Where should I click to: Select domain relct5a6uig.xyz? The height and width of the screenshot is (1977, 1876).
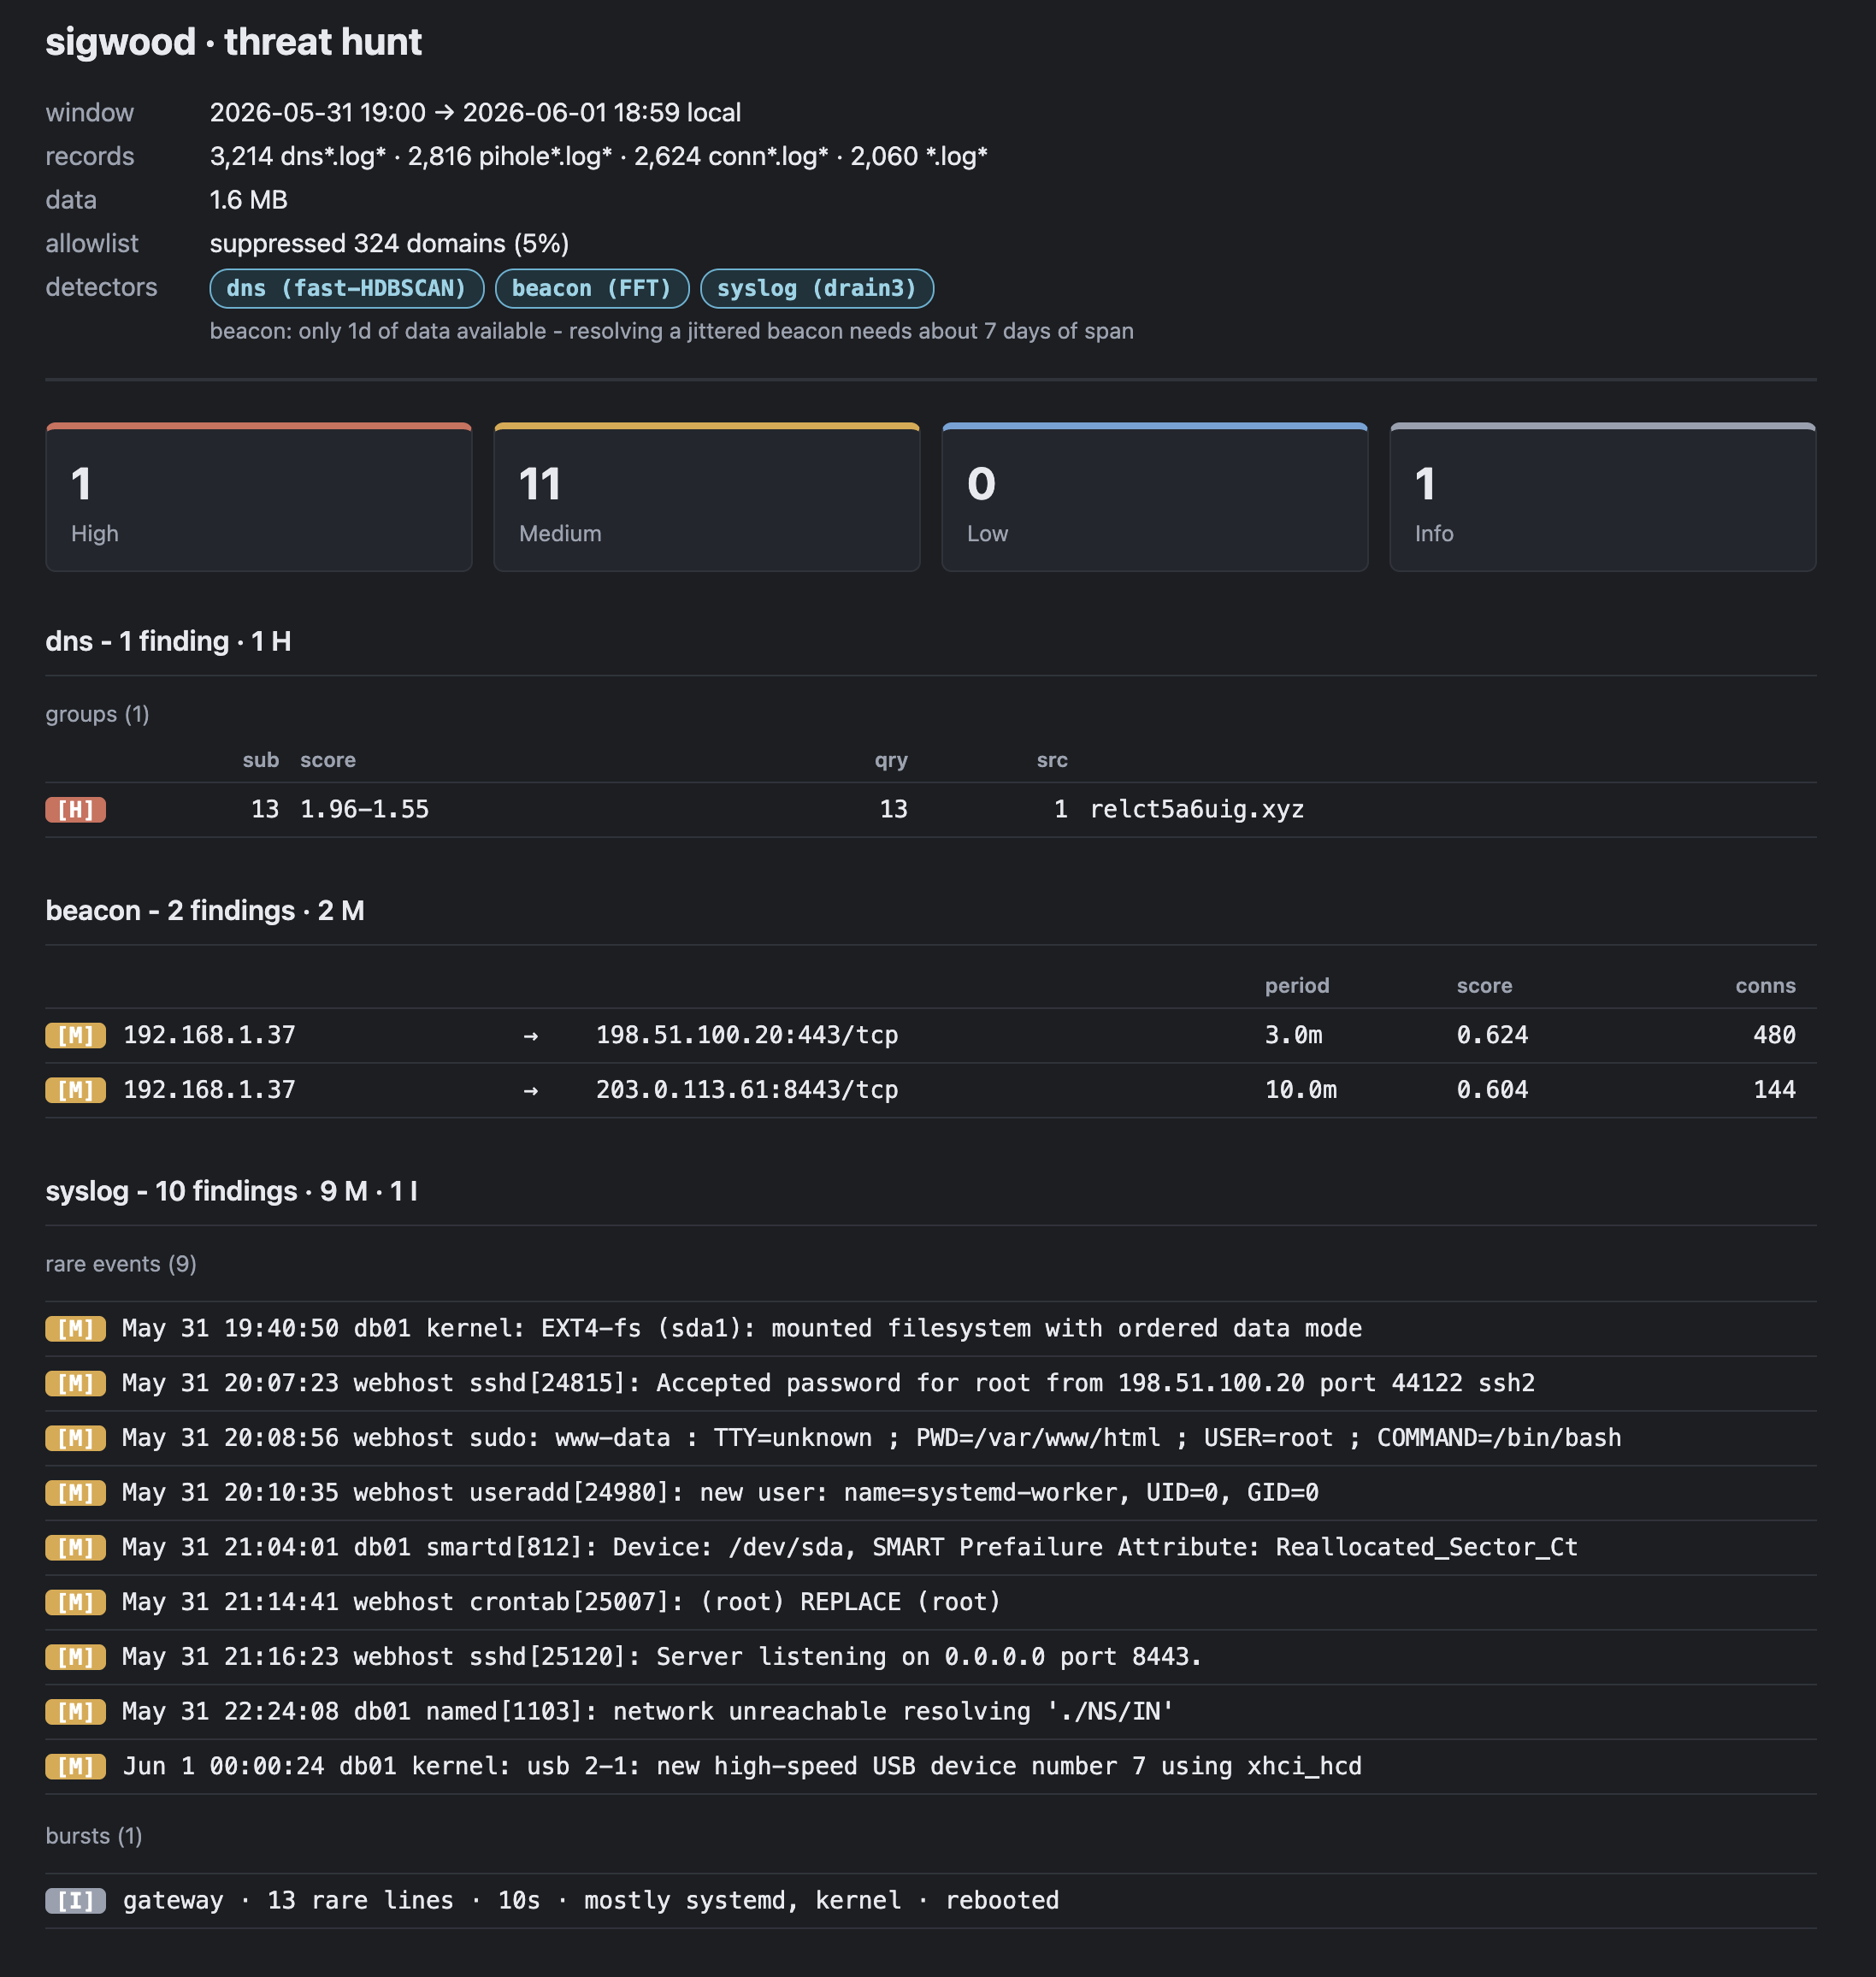1197,809
